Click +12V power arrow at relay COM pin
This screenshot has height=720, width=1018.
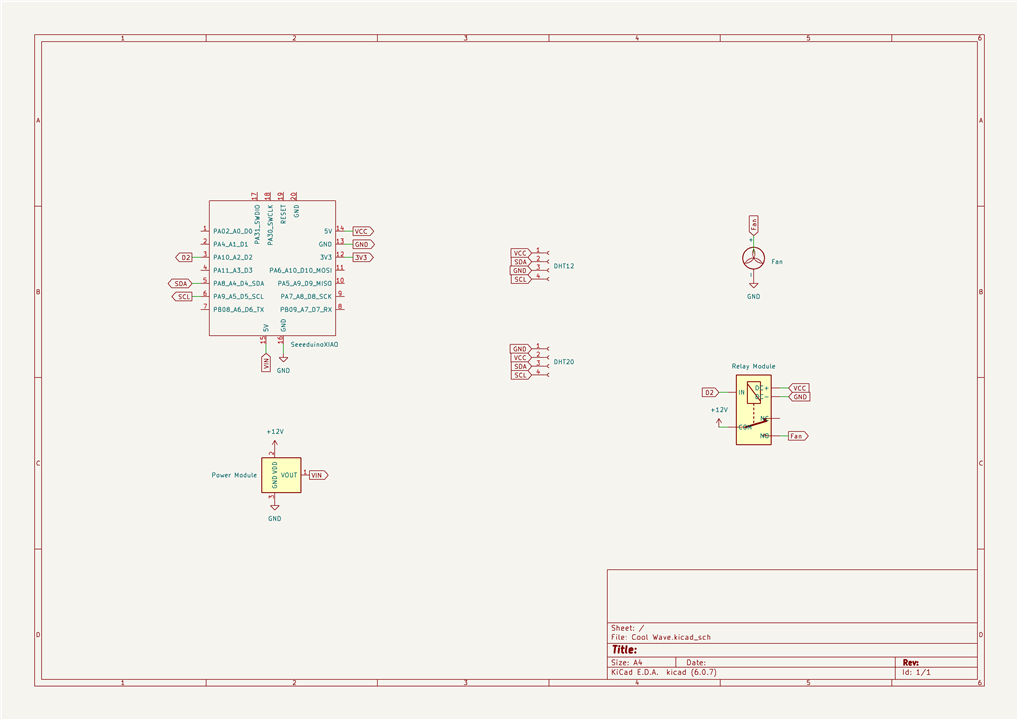pos(719,422)
